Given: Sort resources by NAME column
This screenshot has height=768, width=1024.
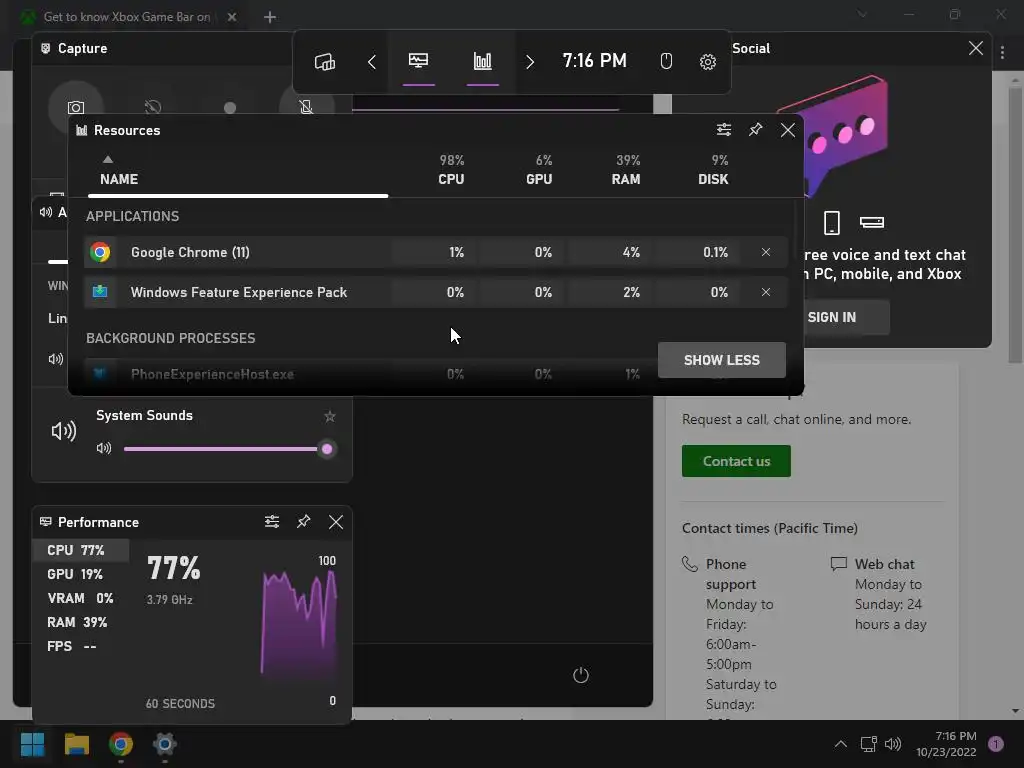Looking at the screenshot, I should [x=119, y=179].
